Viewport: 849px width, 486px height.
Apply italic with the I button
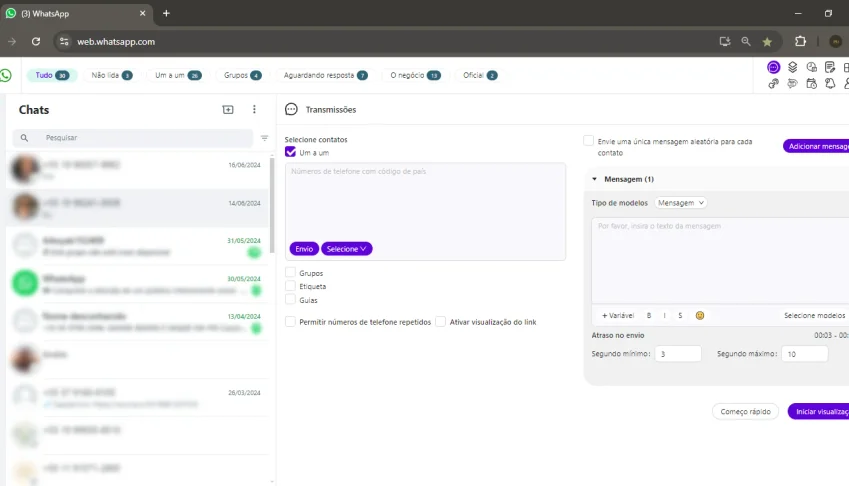tap(664, 316)
